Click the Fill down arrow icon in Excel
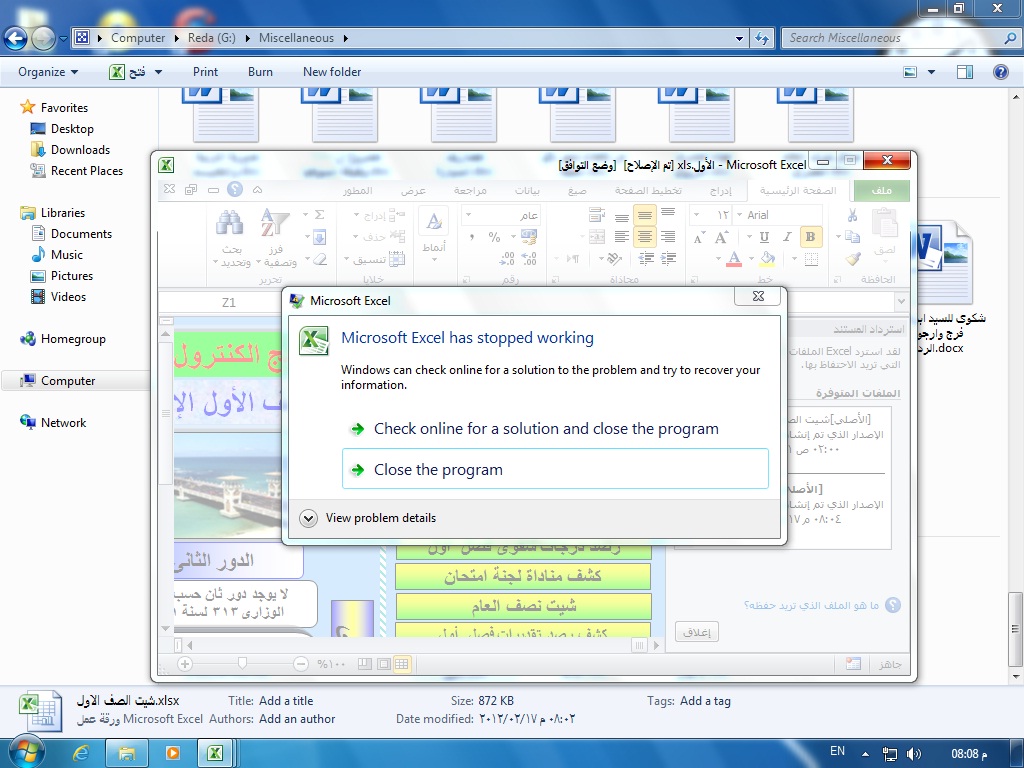The height and width of the screenshot is (768, 1024). (x=319, y=237)
